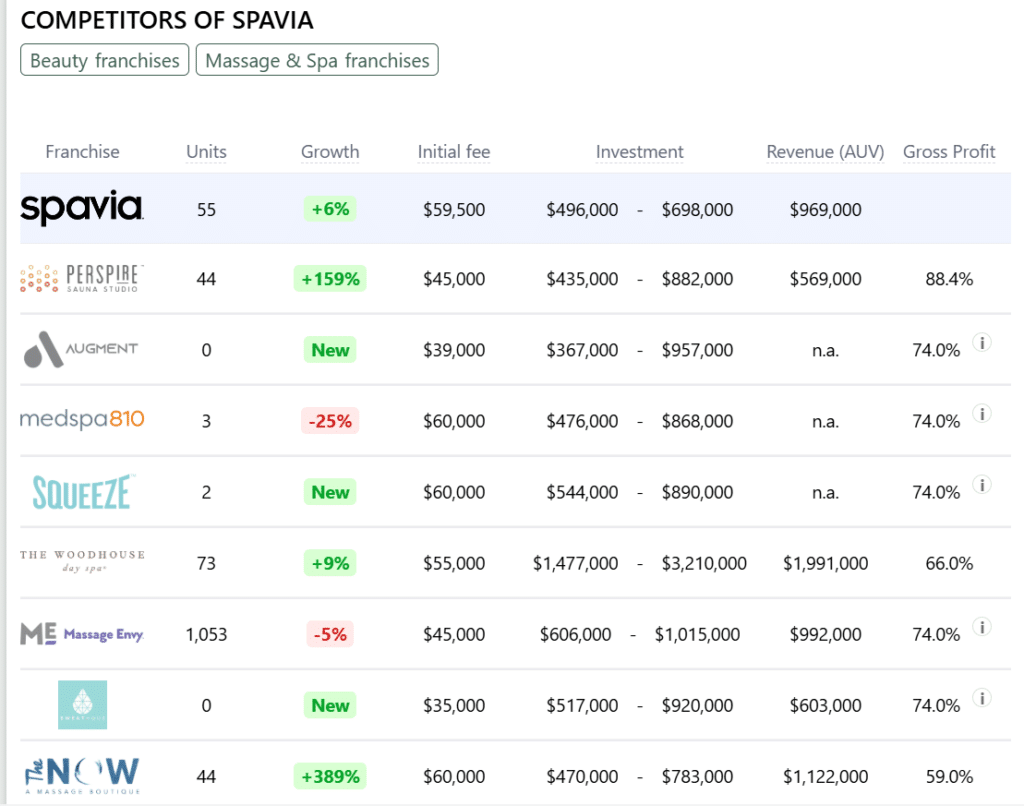
Task: Click the Gross Profit column header
Action: pos(949,152)
